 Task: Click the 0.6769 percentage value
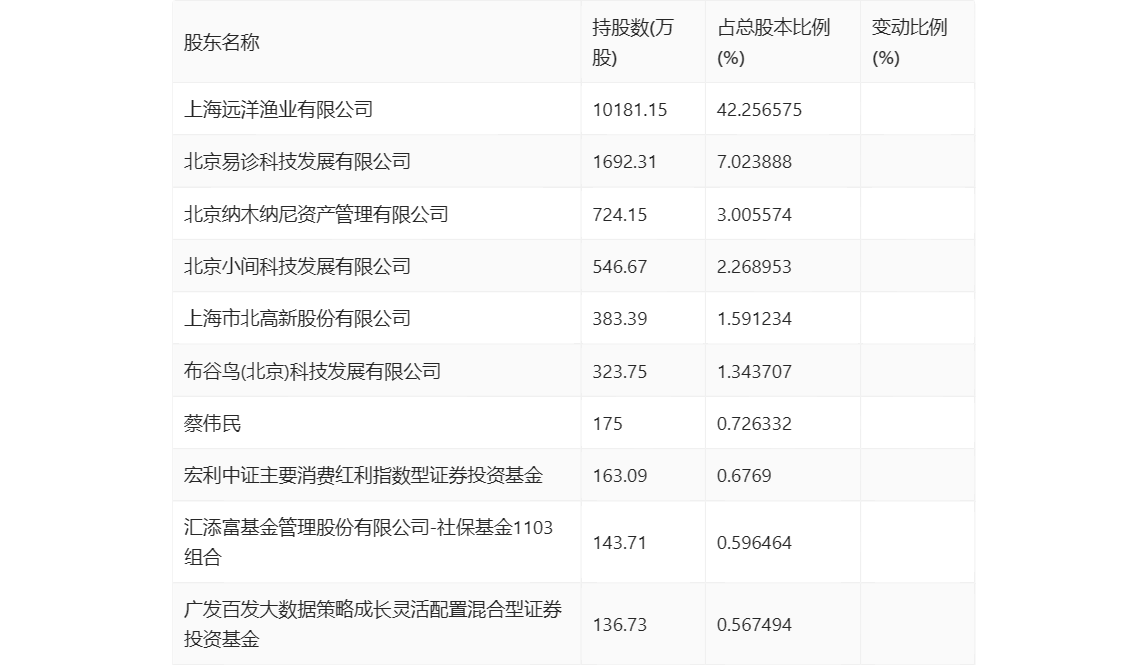744,475
